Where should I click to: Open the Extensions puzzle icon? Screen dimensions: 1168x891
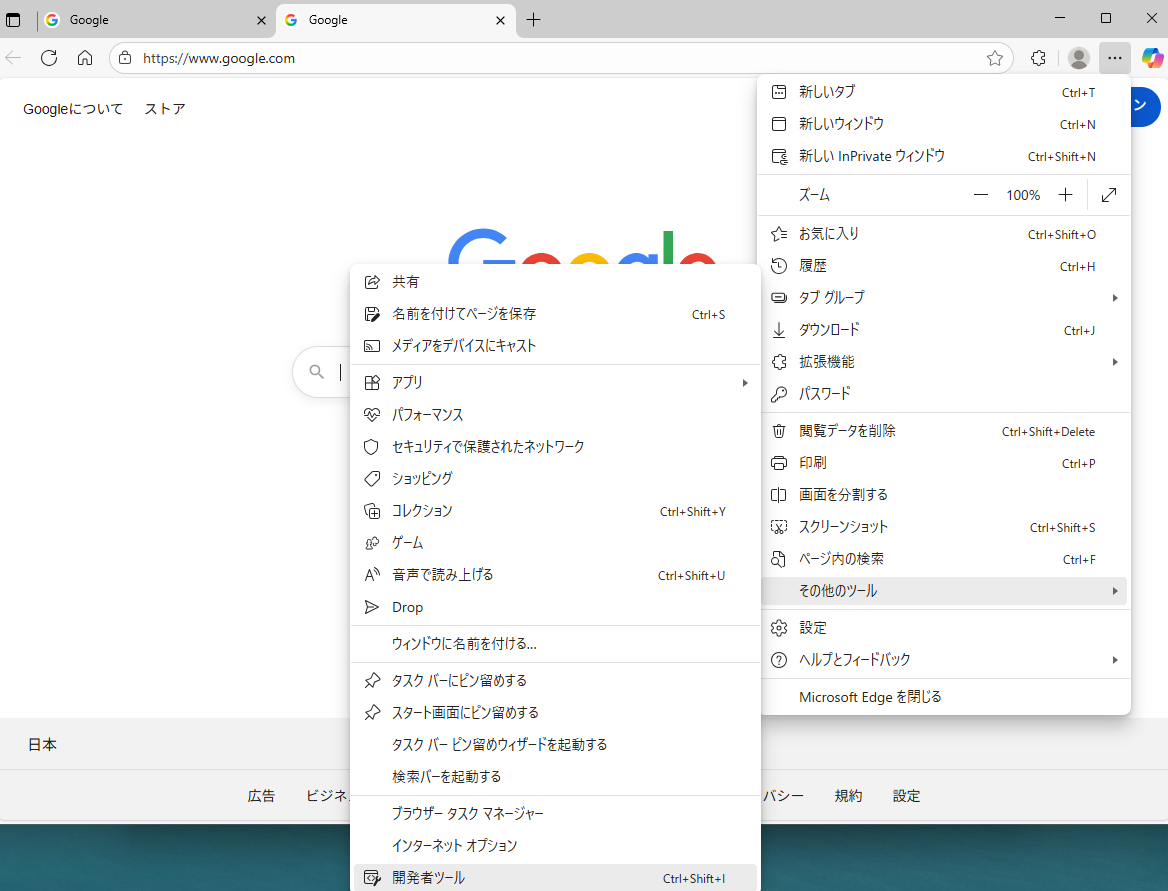point(1038,58)
